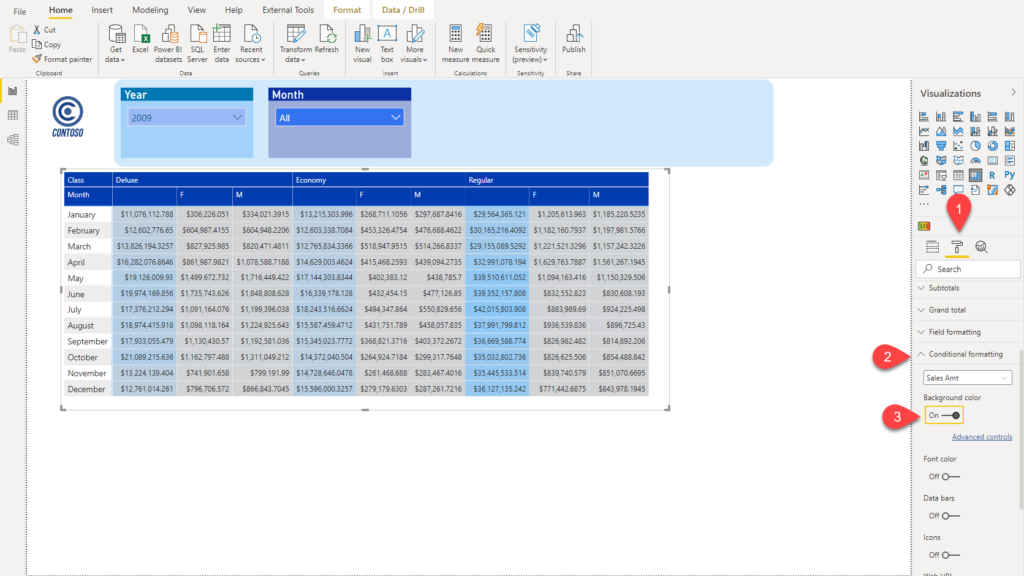Collapse the Visualizations pane arrow
Screen dimensions: 1024x576
[1014, 93]
